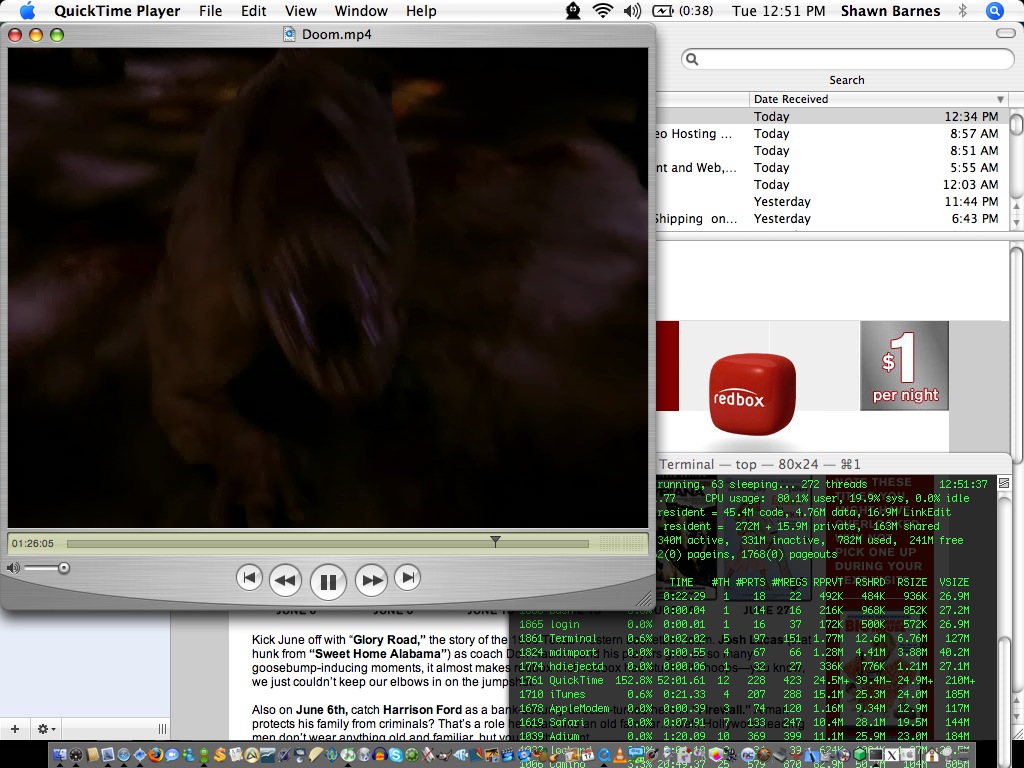Click the Terminal scrollbar split icon
This screenshot has height=768, width=1024.
[x=1004, y=483]
